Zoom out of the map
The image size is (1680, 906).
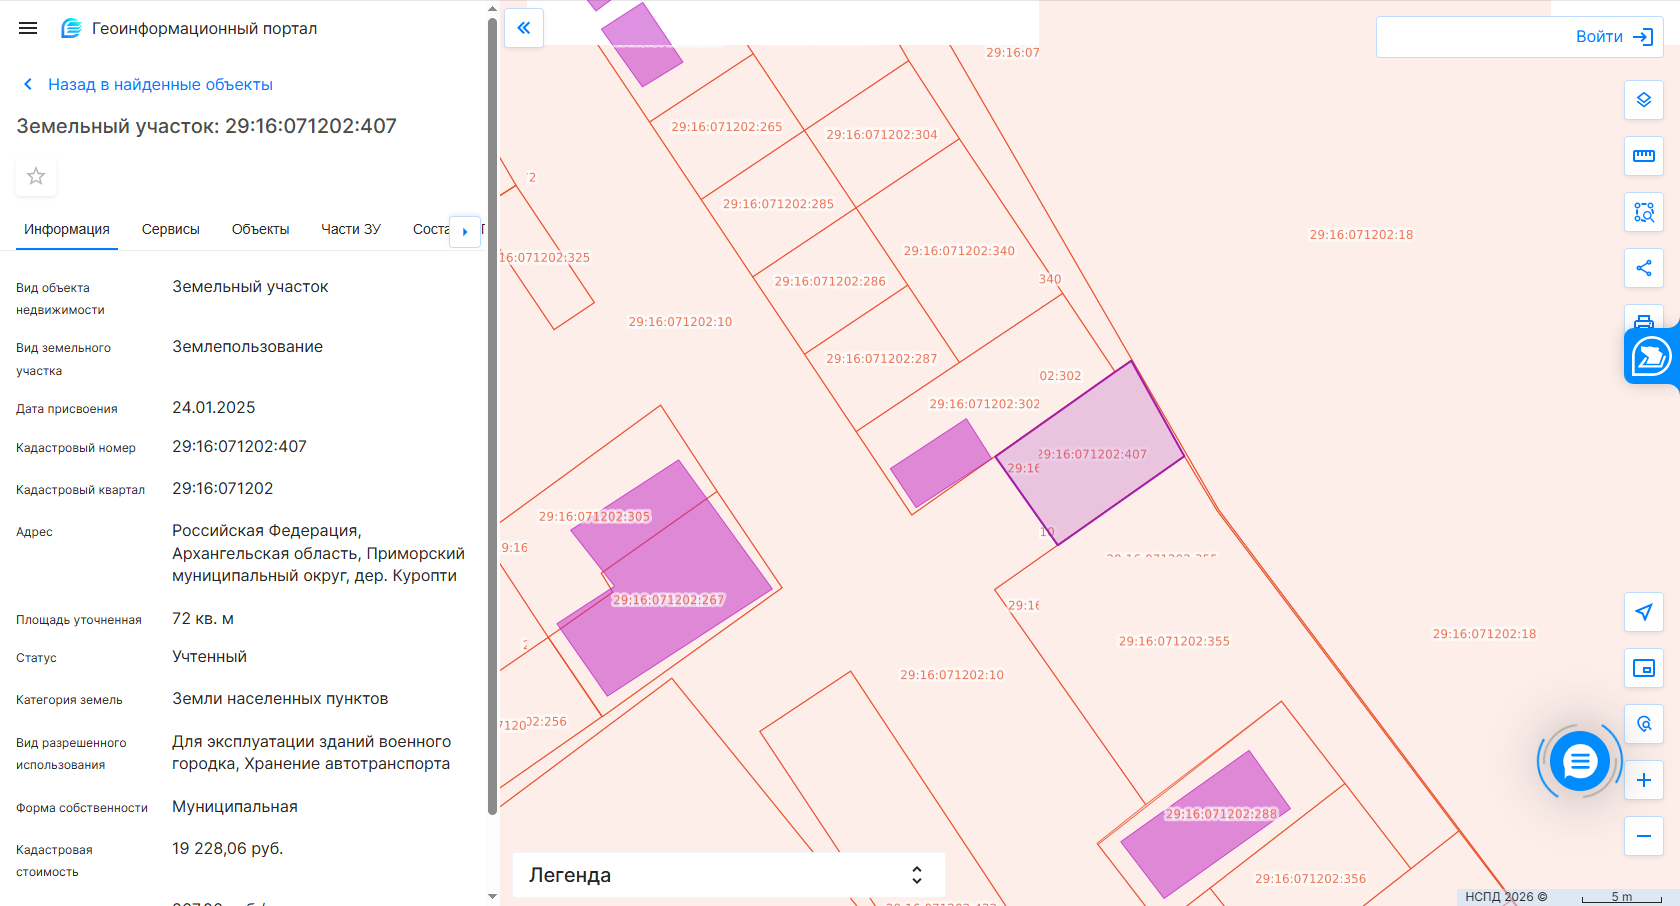[x=1644, y=836]
